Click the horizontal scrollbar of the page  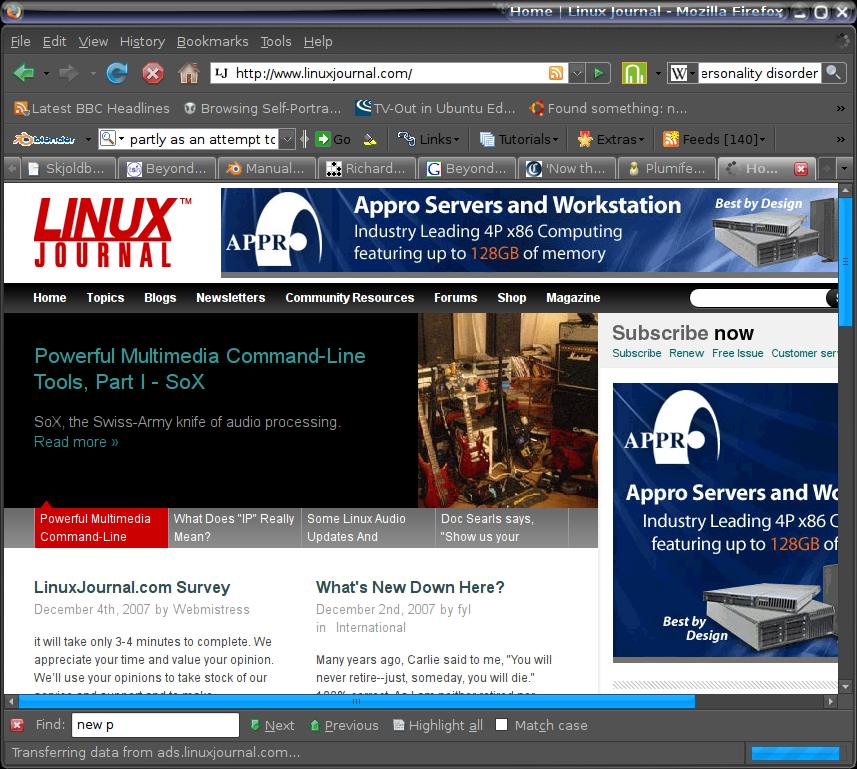[350, 702]
